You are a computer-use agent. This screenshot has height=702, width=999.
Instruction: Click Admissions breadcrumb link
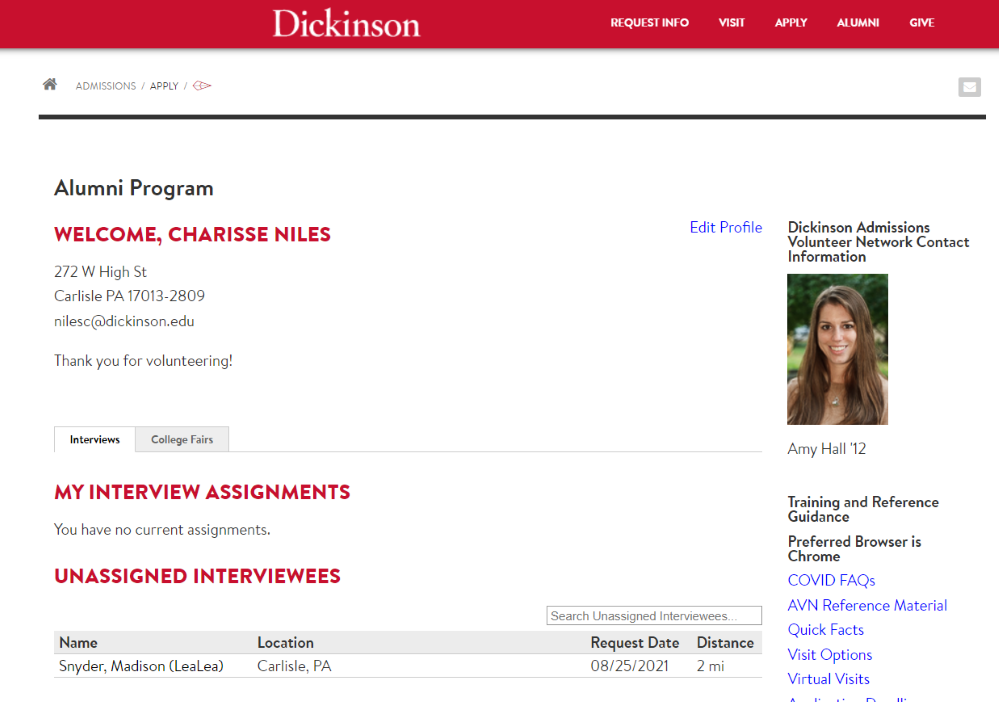coord(106,86)
